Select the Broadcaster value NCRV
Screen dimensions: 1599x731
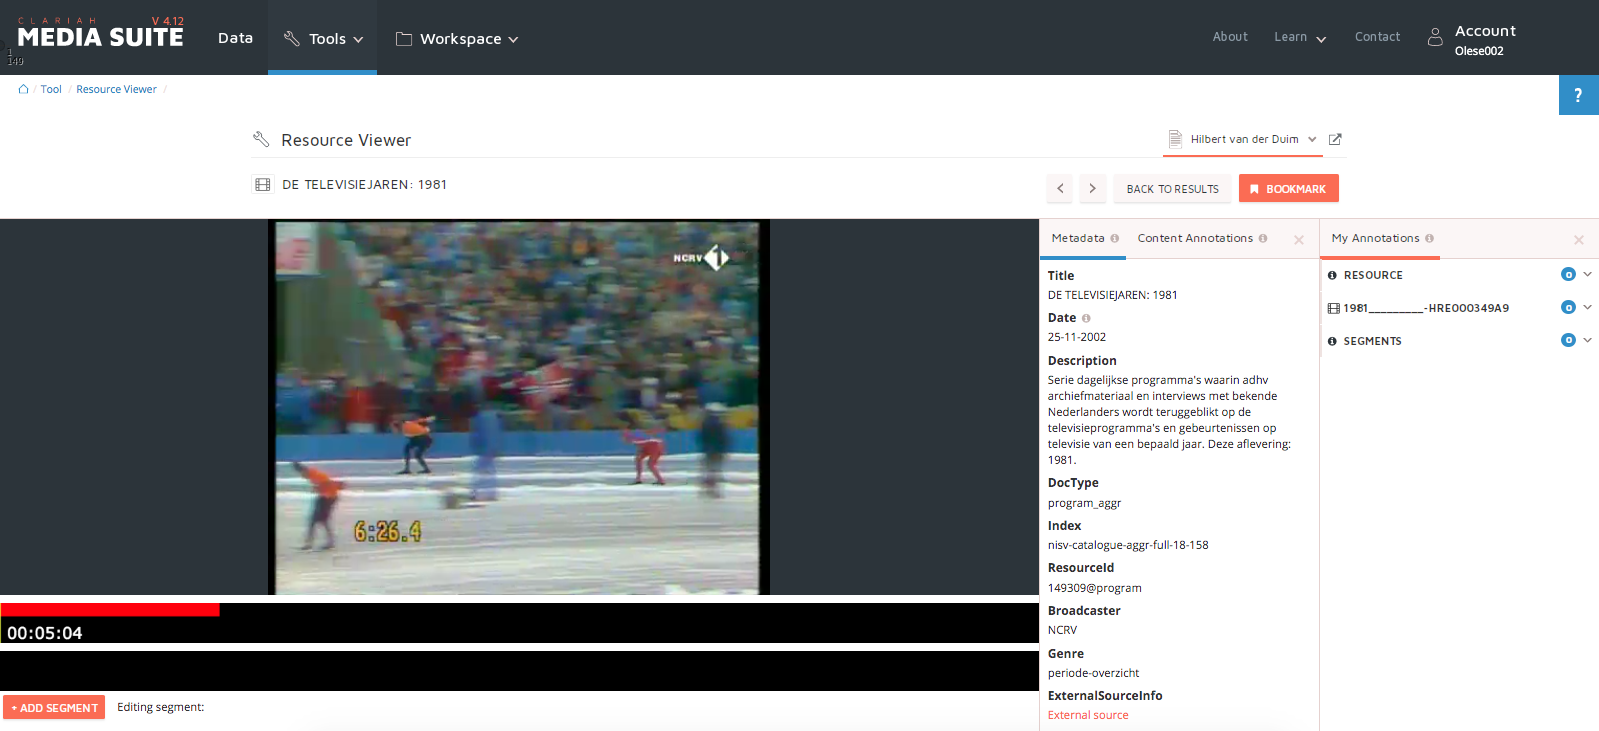(1062, 630)
